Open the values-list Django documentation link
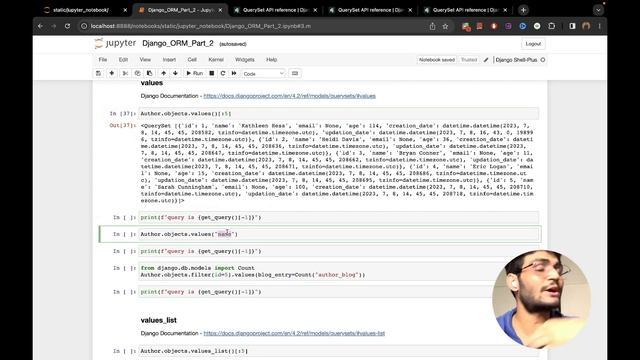Viewport: 640px width, 360px height. 294,333
